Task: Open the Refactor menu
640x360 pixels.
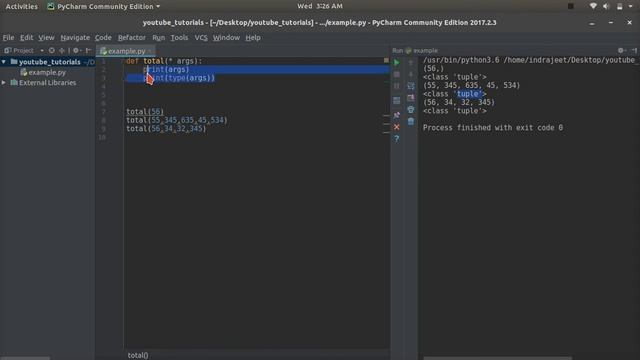Action: [x=131, y=38]
